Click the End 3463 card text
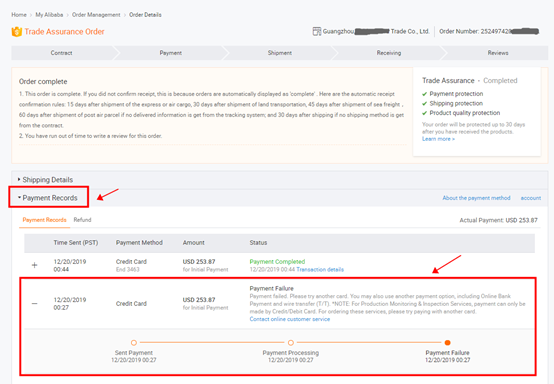Screen dimensions: 554x384 coord(128,270)
